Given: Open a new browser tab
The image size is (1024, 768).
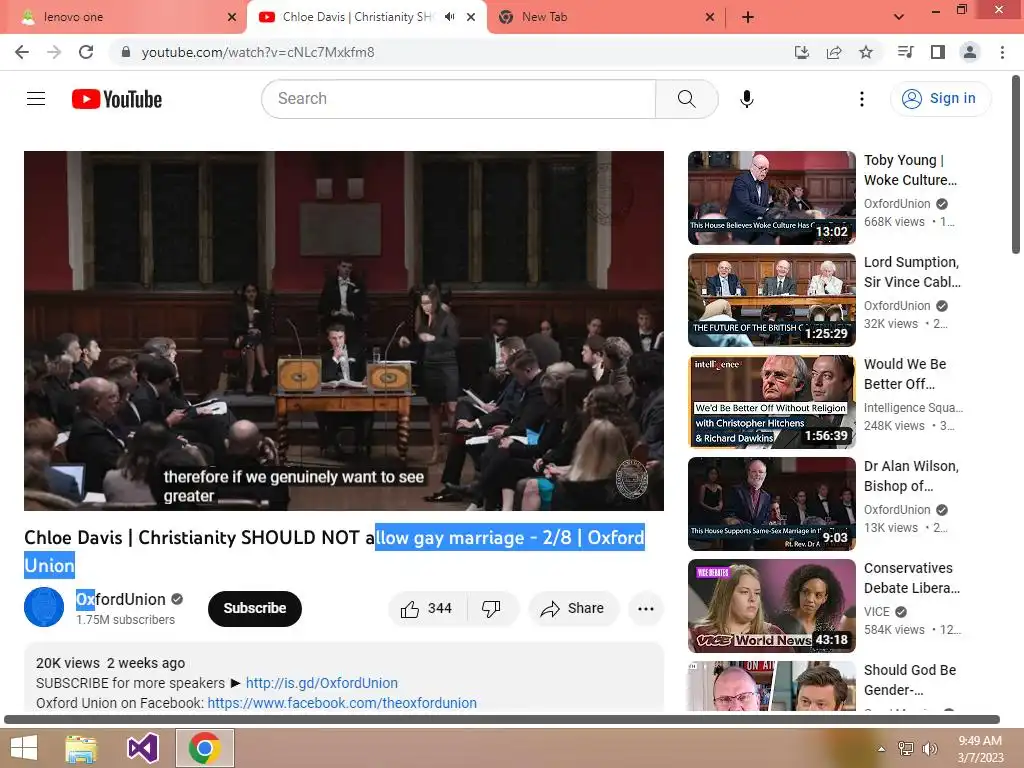Looking at the screenshot, I should tap(748, 17).
